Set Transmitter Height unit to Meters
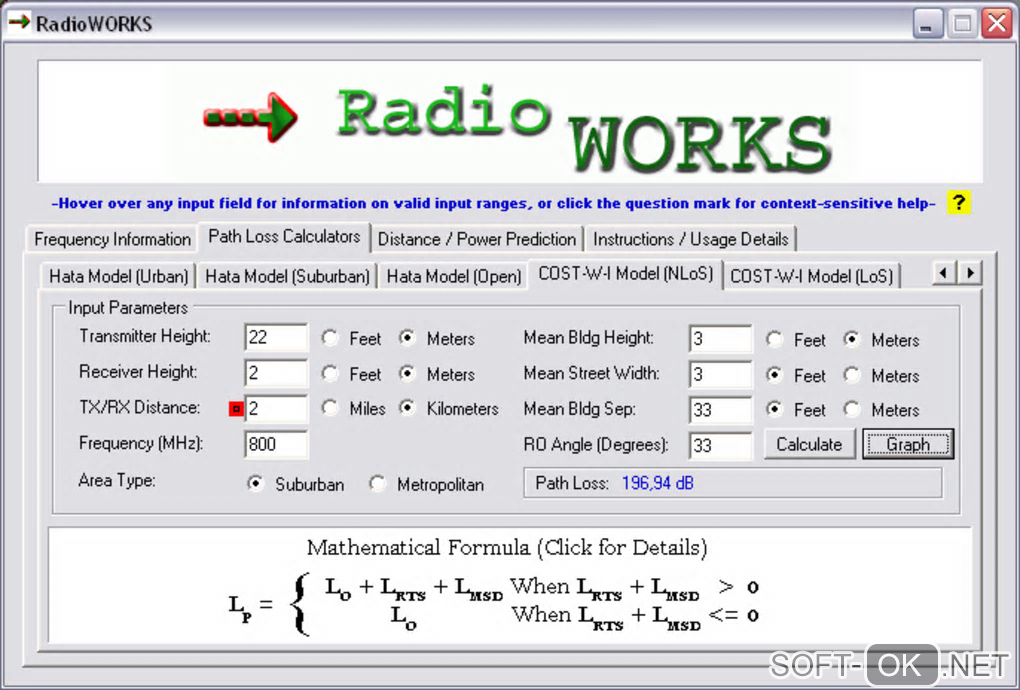 [437, 338]
